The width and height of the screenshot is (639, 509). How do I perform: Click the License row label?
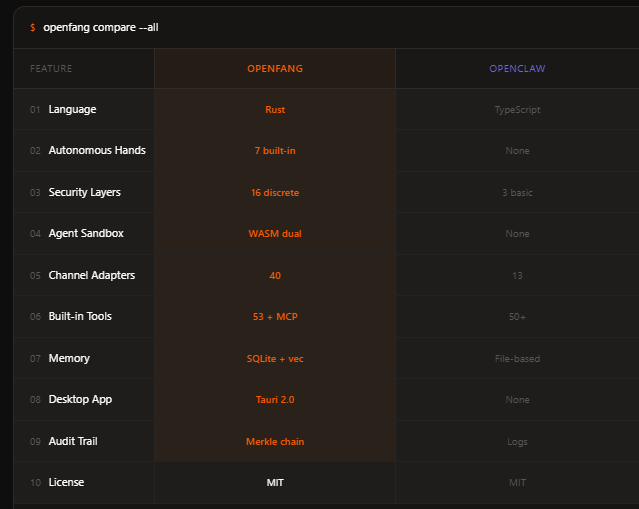66,483
